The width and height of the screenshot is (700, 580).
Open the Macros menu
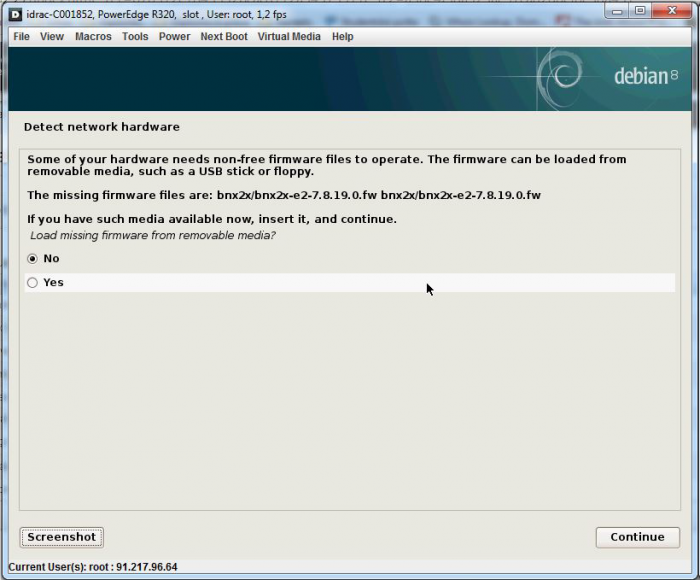pos(93,37)
